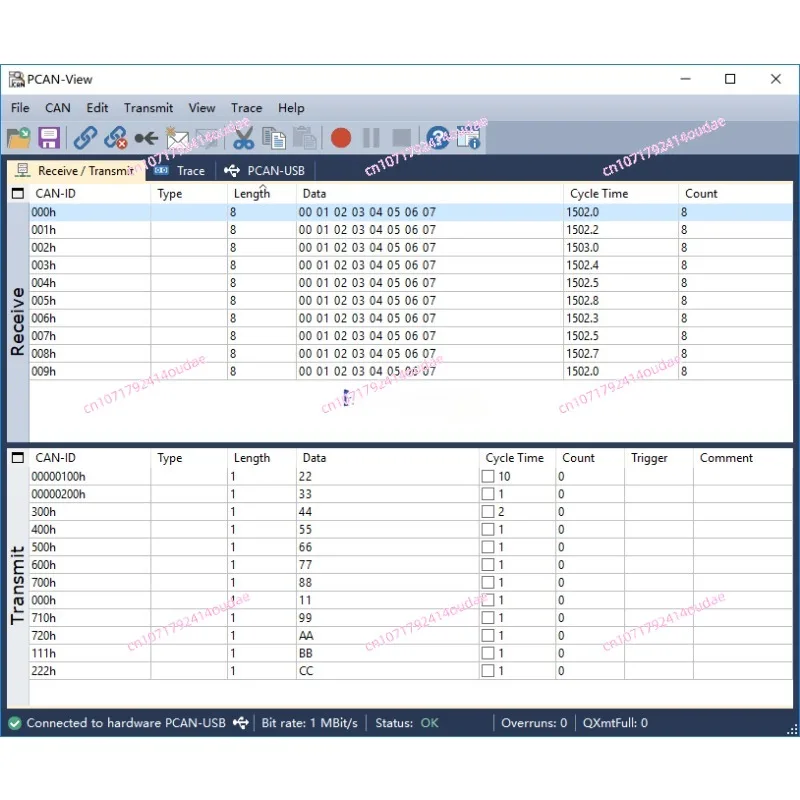Click the Trigger column header in Transmit list
800x800 pixels.
(659, 458)
